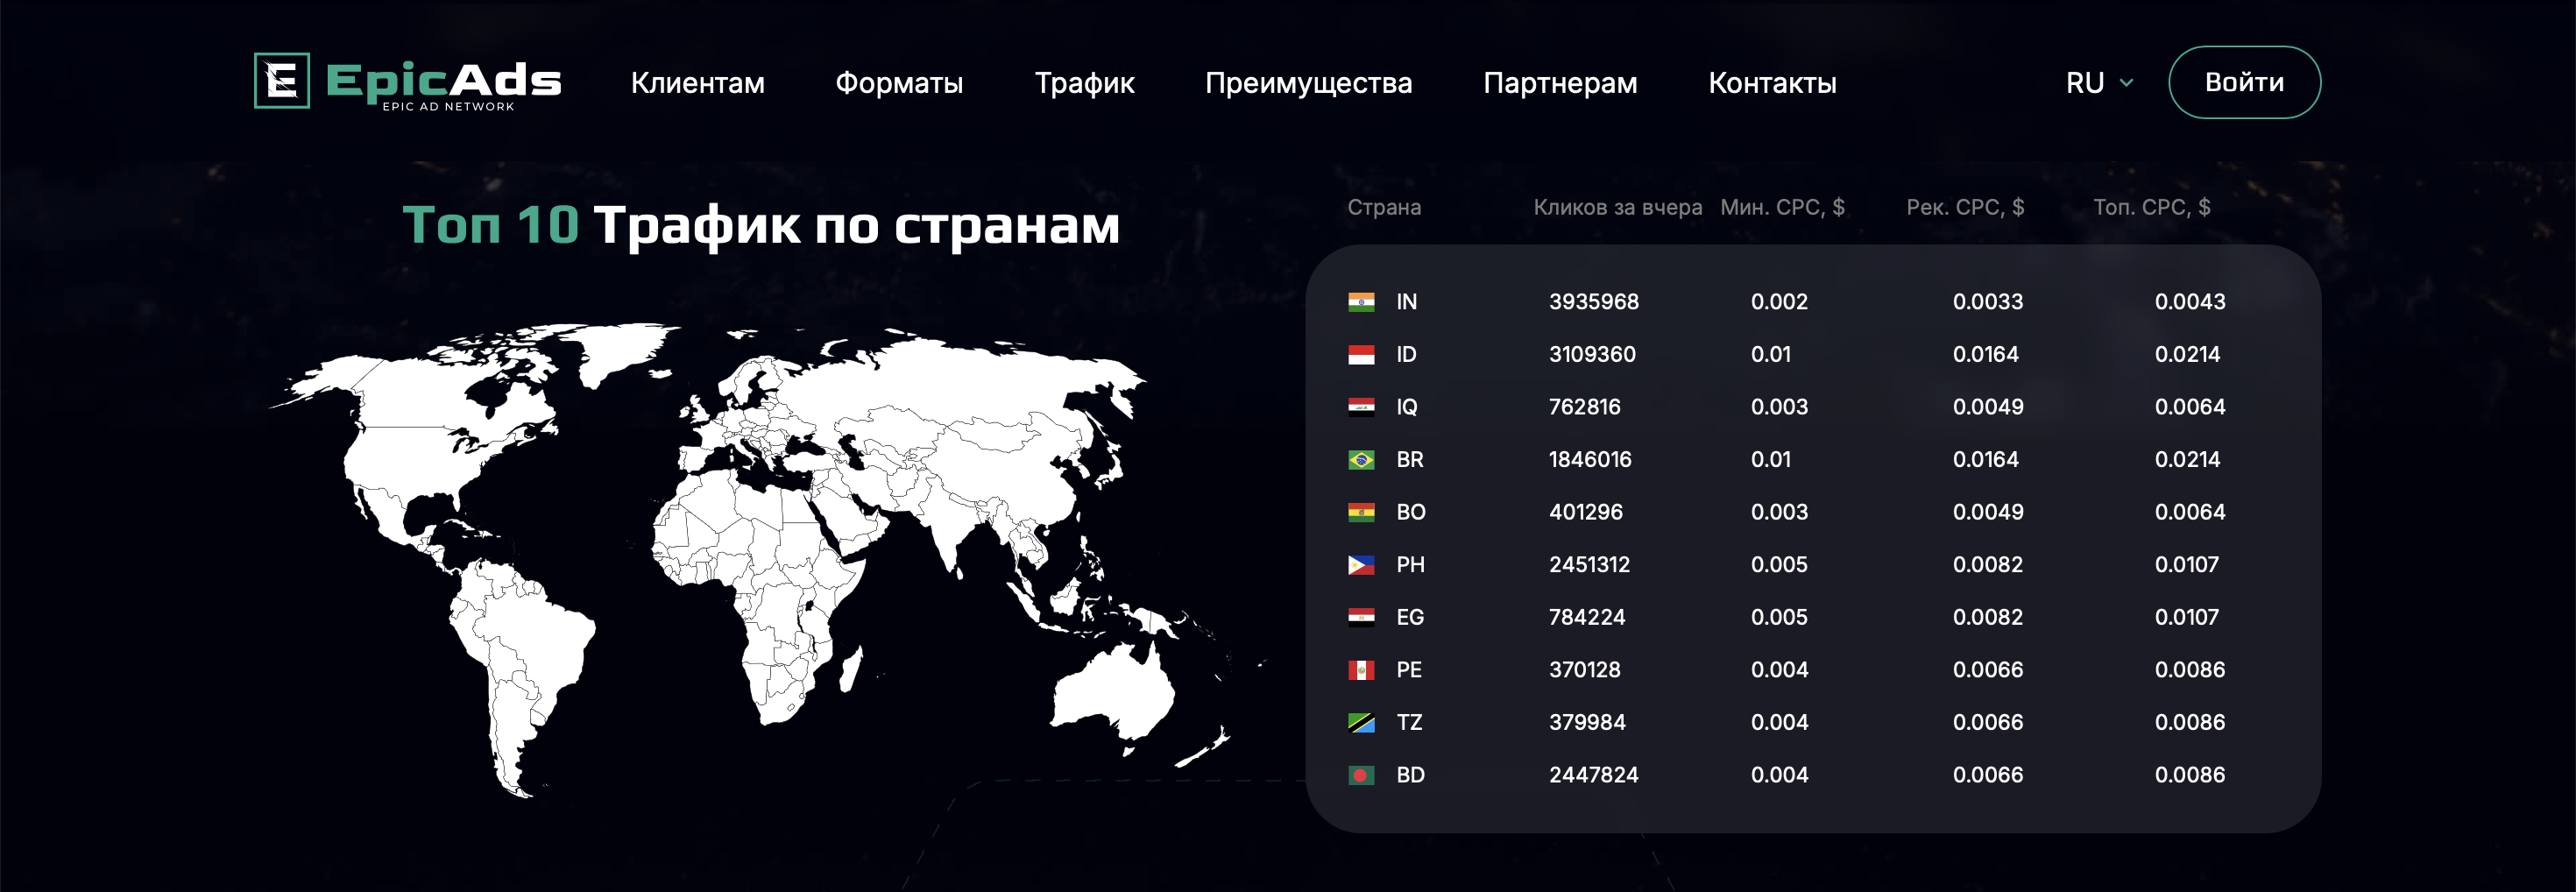2576x892 pixels.
Task: Click the EpicAds logo icon
Action: [x=282, y=81]
